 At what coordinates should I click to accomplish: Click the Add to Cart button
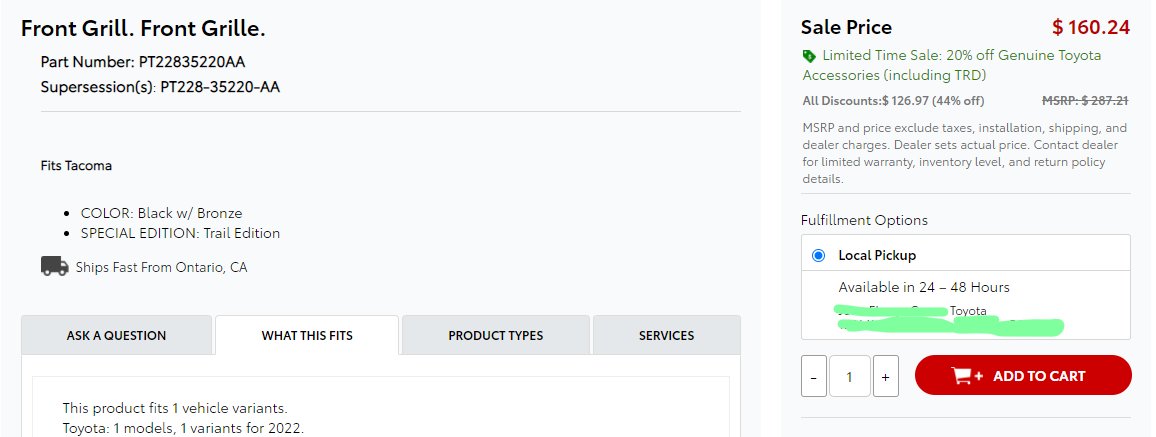coord(1023,375)
